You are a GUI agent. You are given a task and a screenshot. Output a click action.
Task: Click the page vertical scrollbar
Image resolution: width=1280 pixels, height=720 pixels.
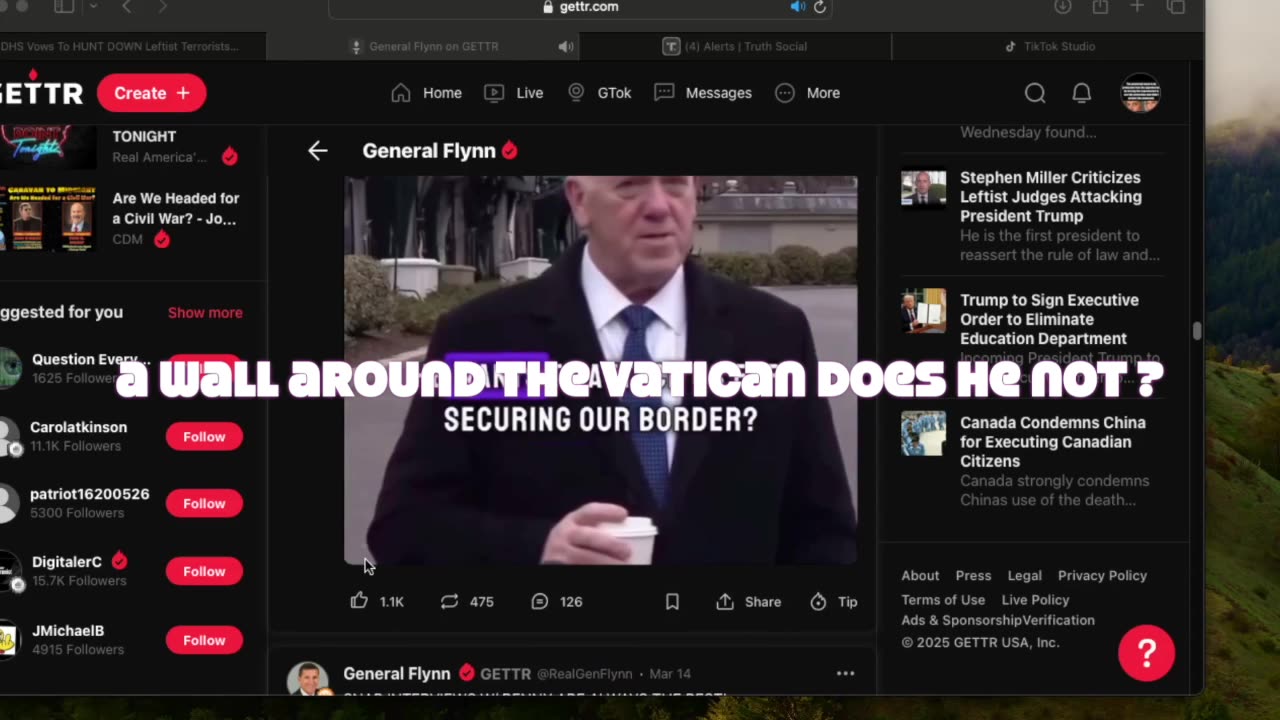pyautogui.click(x=1197, y=331)
